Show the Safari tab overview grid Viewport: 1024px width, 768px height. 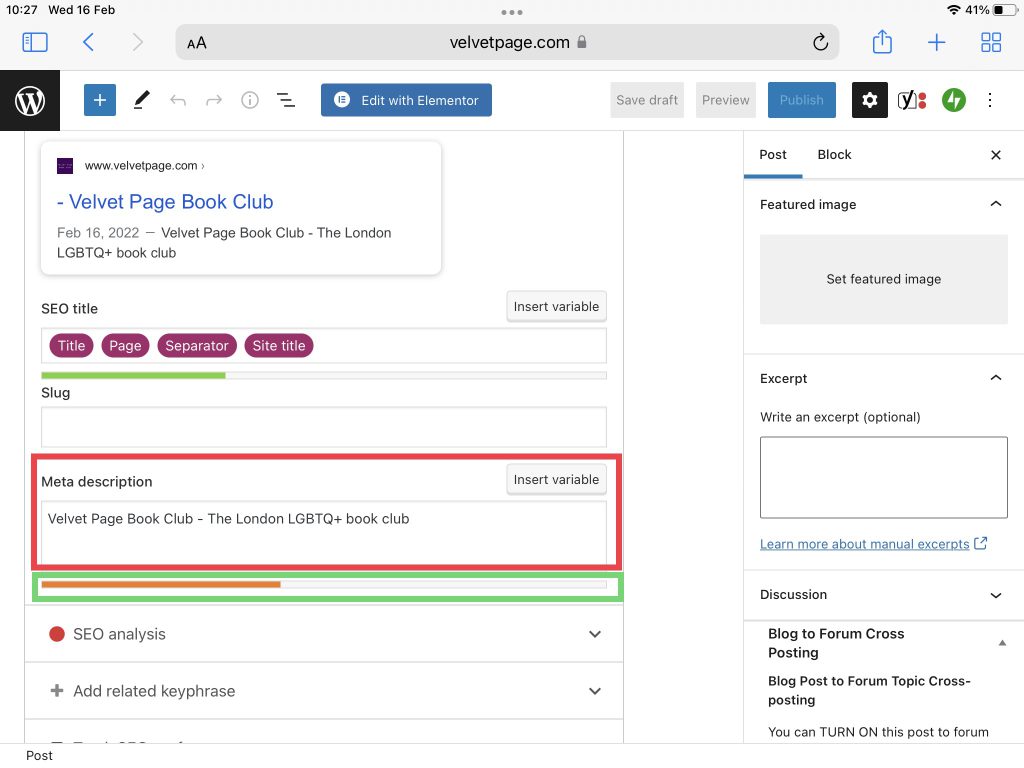(x=991, y=42)
